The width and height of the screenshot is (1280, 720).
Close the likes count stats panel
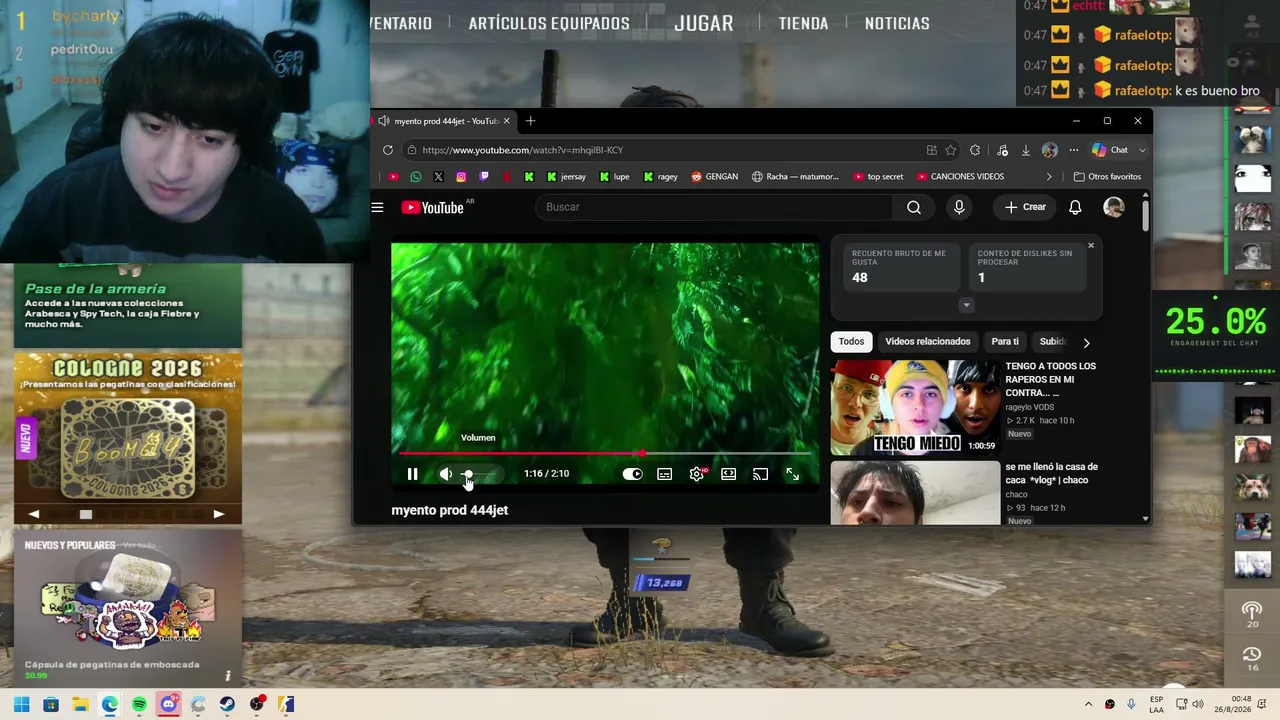click(x=1091, y=245)
